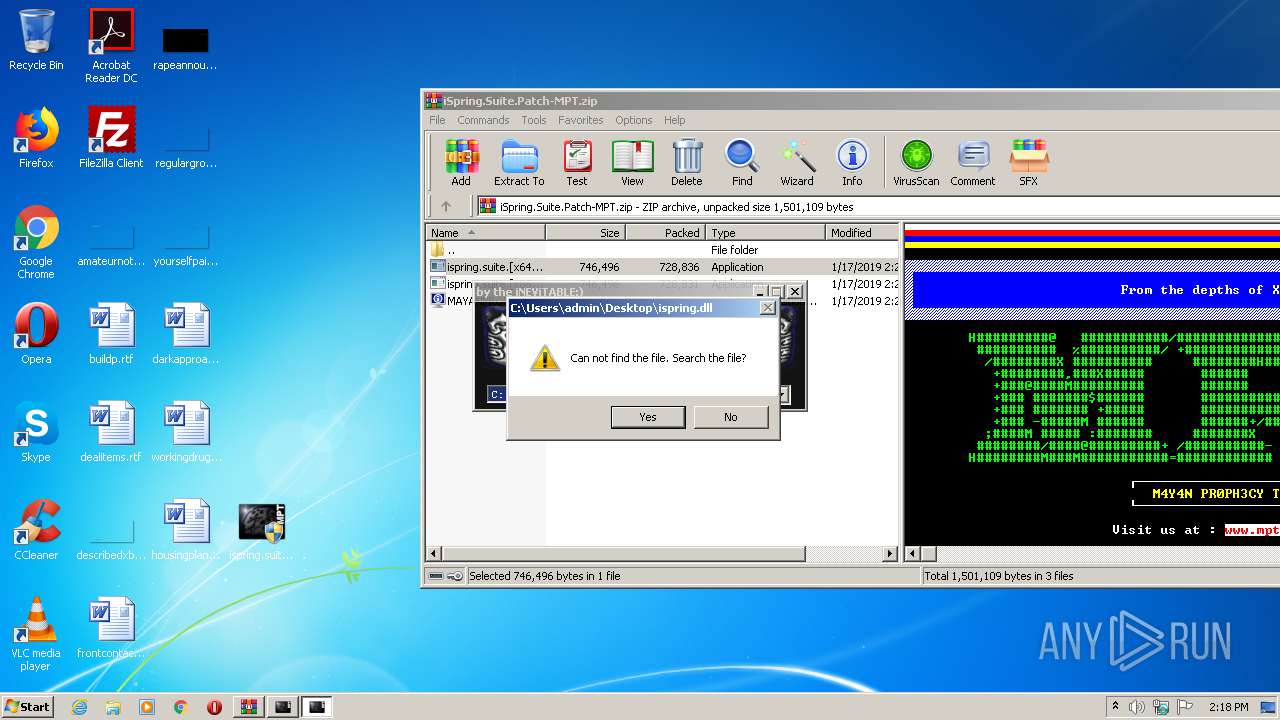Click the SFX toolbar icon
This screenshot has height=720, width=1280.
click(1028, 162)
